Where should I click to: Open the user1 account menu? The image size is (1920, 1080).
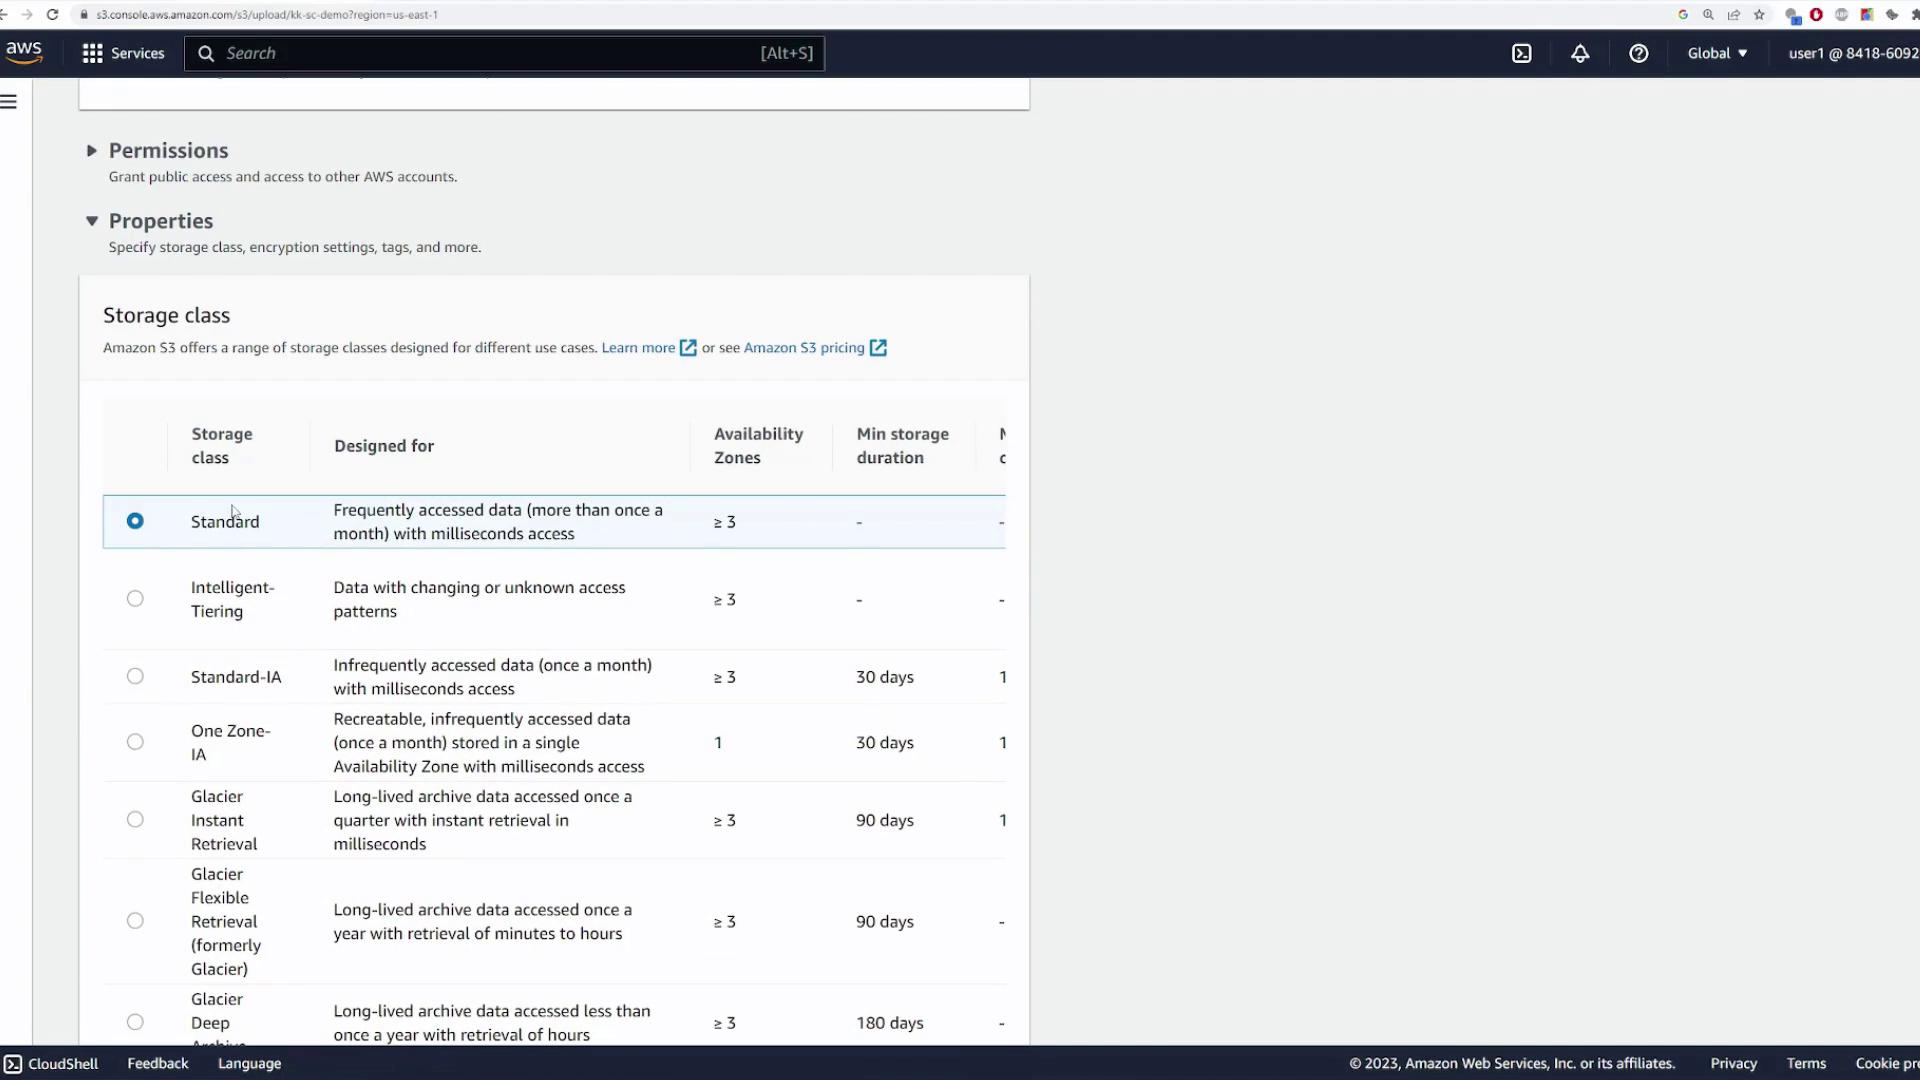click(x=1852, y=53)
